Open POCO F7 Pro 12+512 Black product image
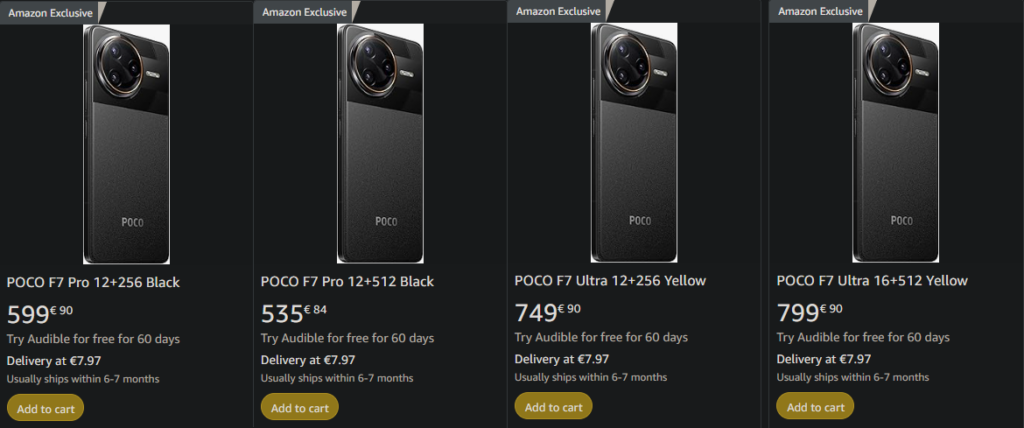 coord(379,143)
